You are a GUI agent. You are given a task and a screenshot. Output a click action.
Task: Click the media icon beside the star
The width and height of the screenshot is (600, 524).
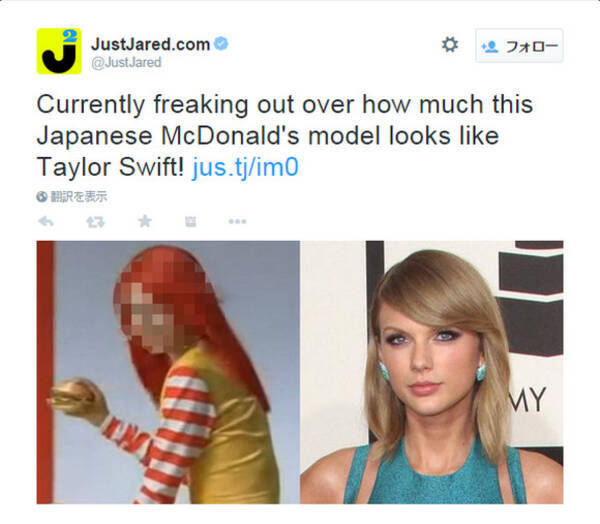pyautogui.click(x=191, y=221)
